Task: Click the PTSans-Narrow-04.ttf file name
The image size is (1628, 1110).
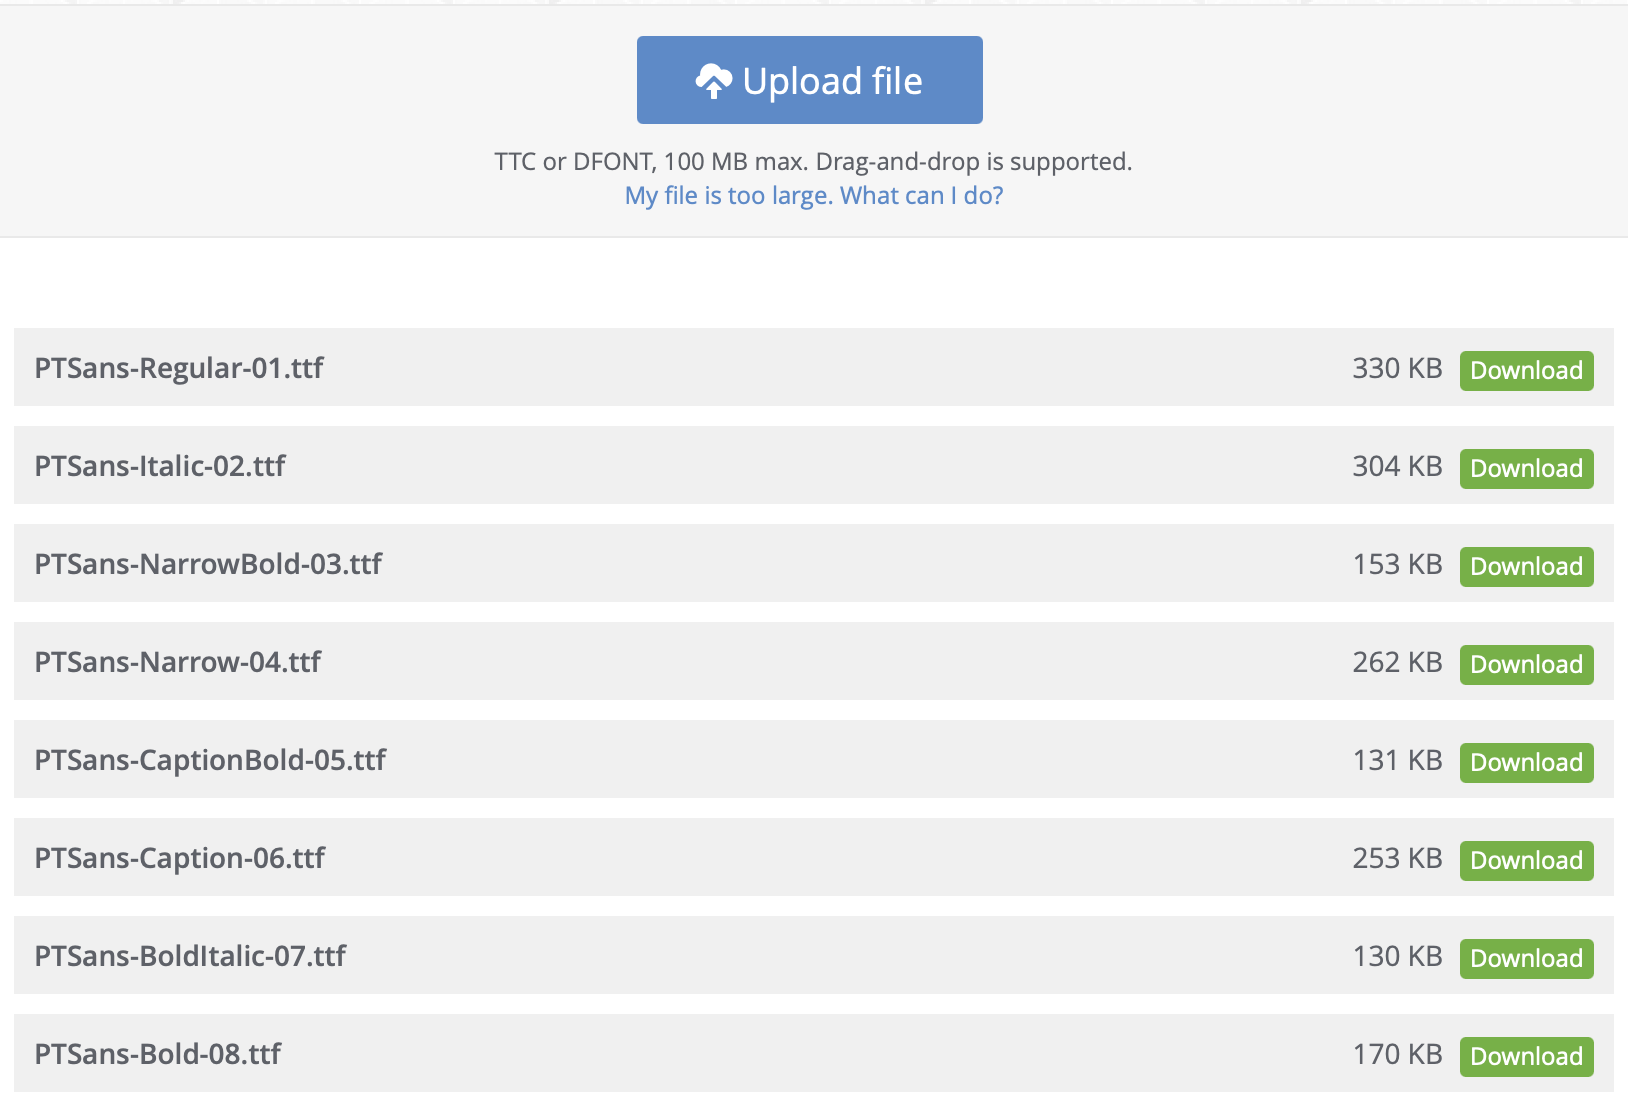Action: pos(178,662)
